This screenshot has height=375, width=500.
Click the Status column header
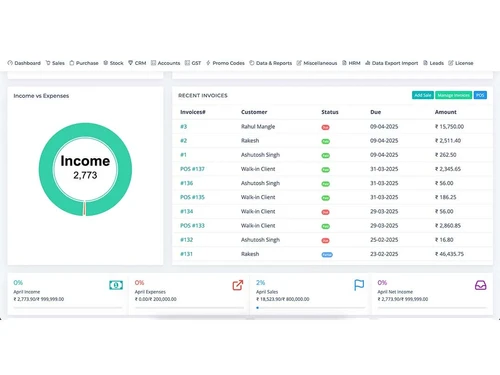(330, 112)
